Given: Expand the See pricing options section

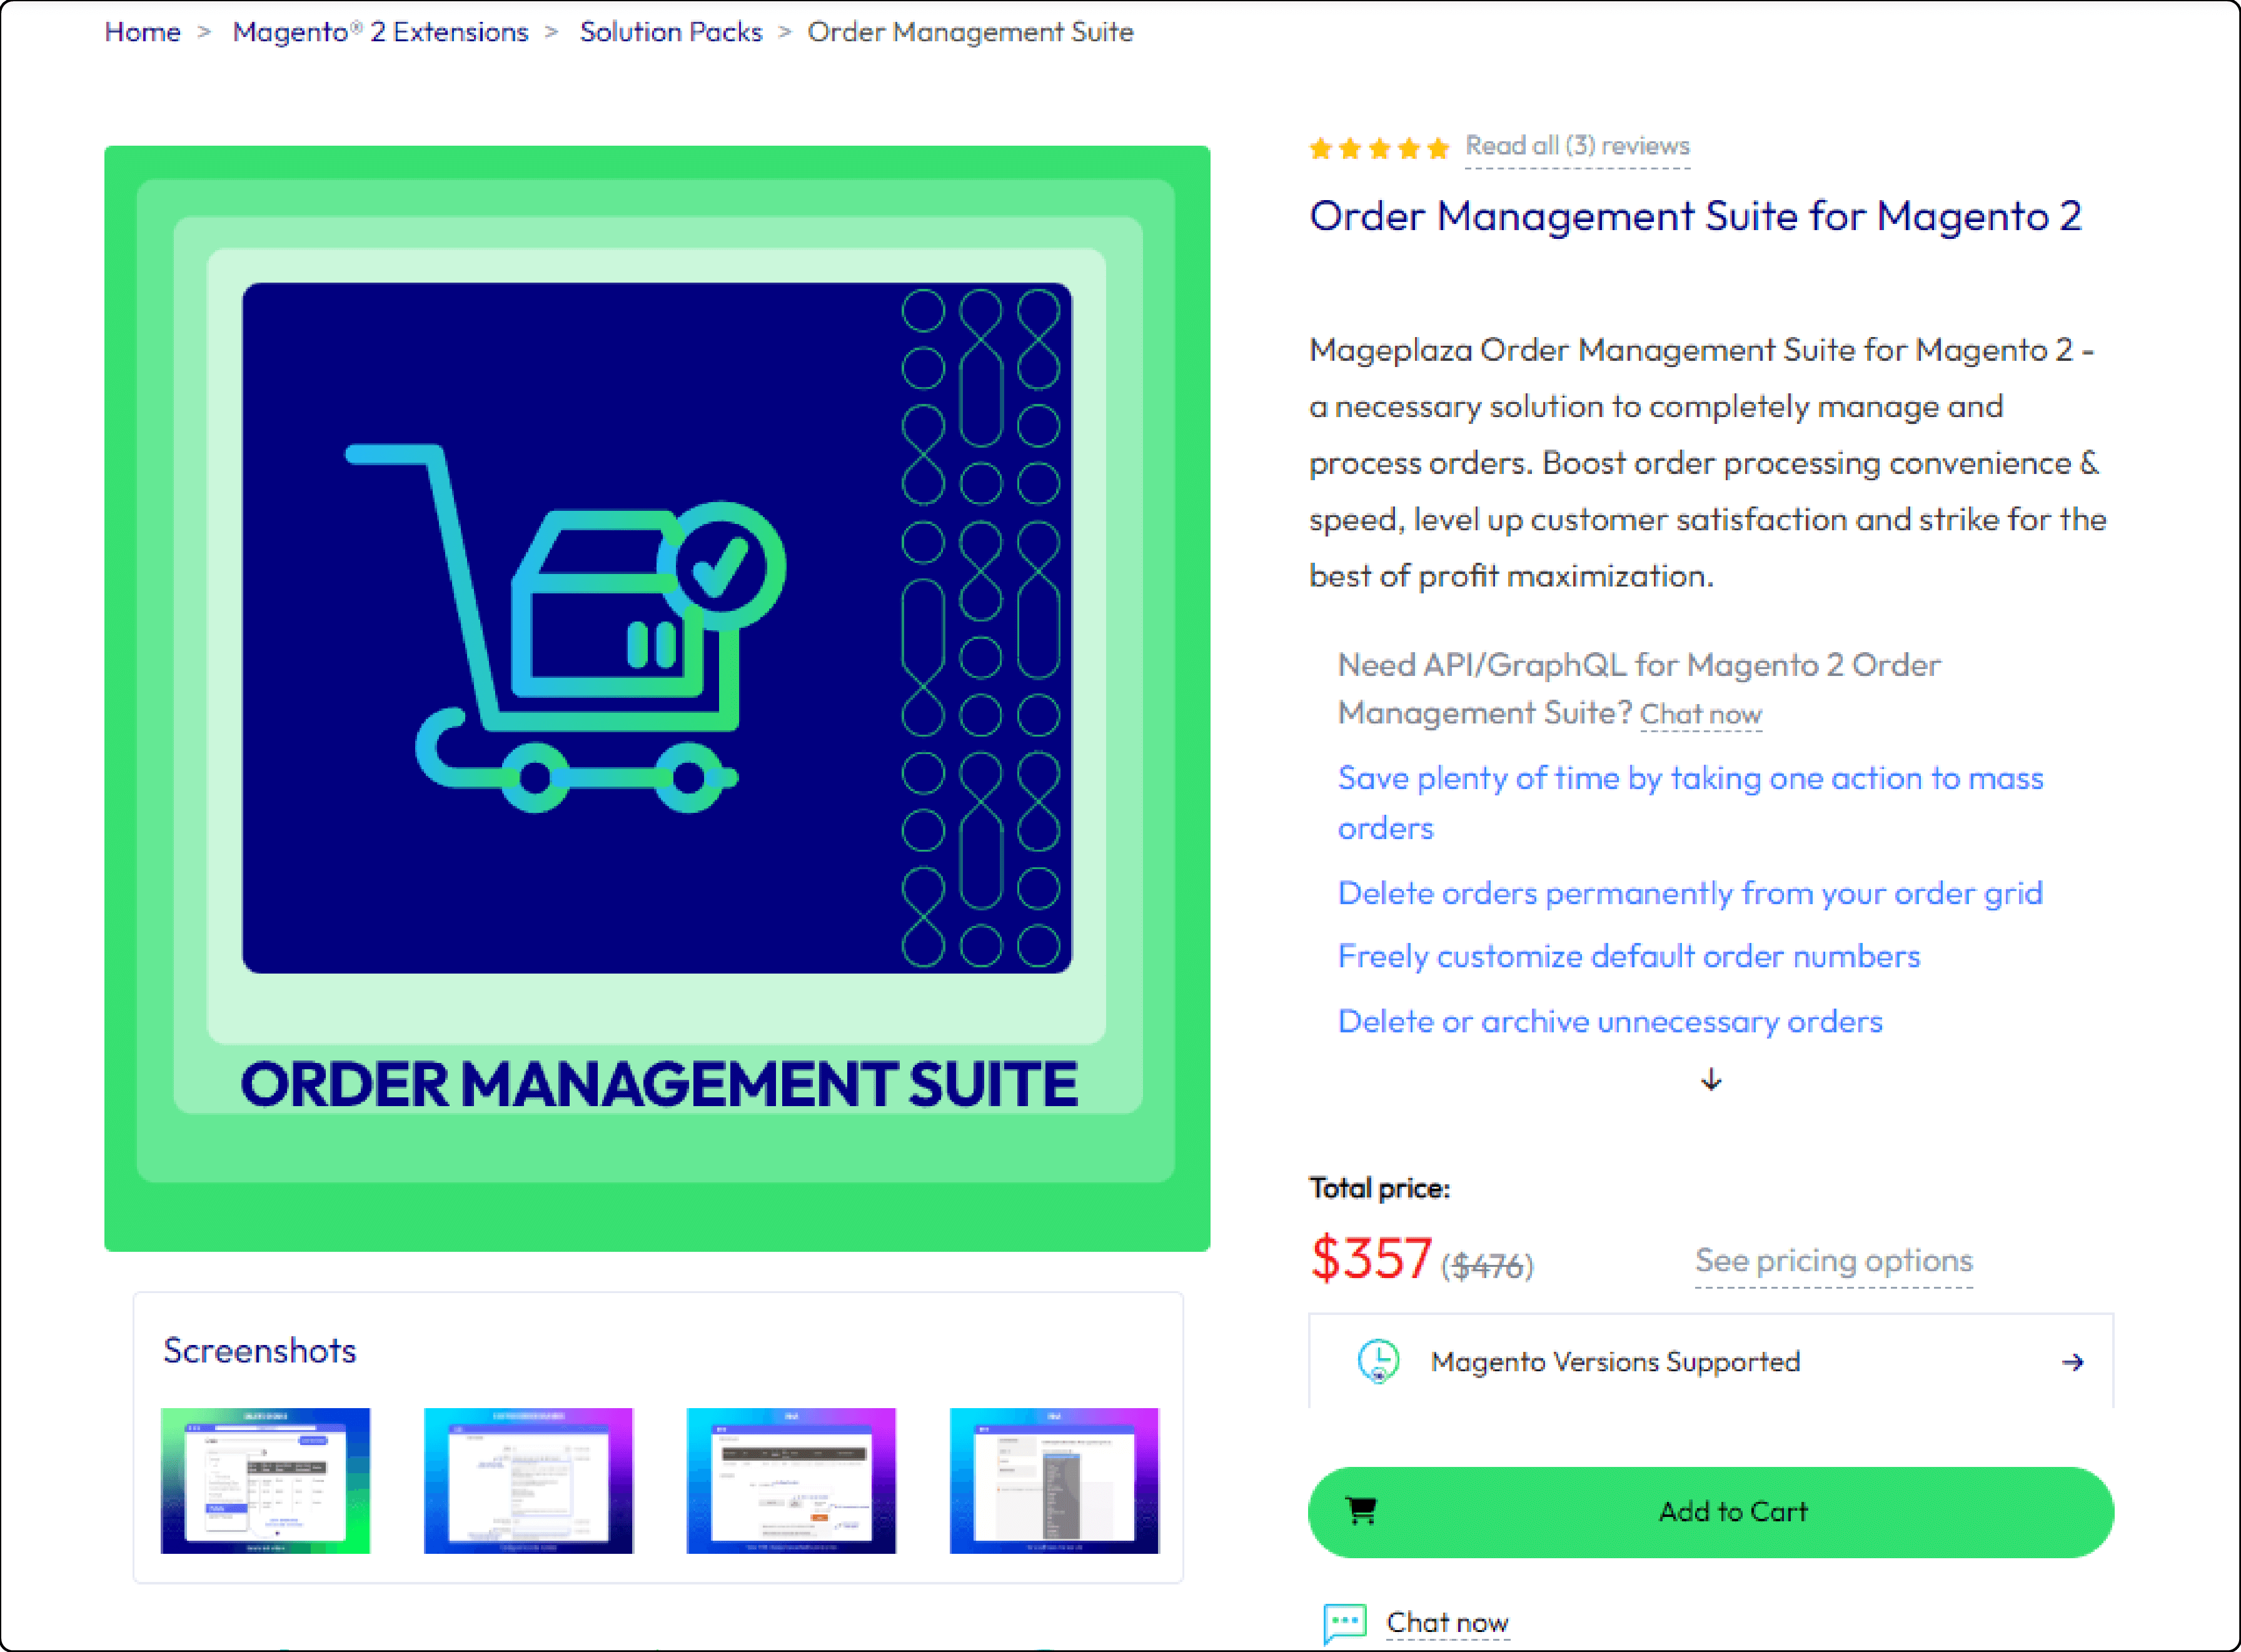Looking at the screenshot, I should (x=1834, y=1261).
